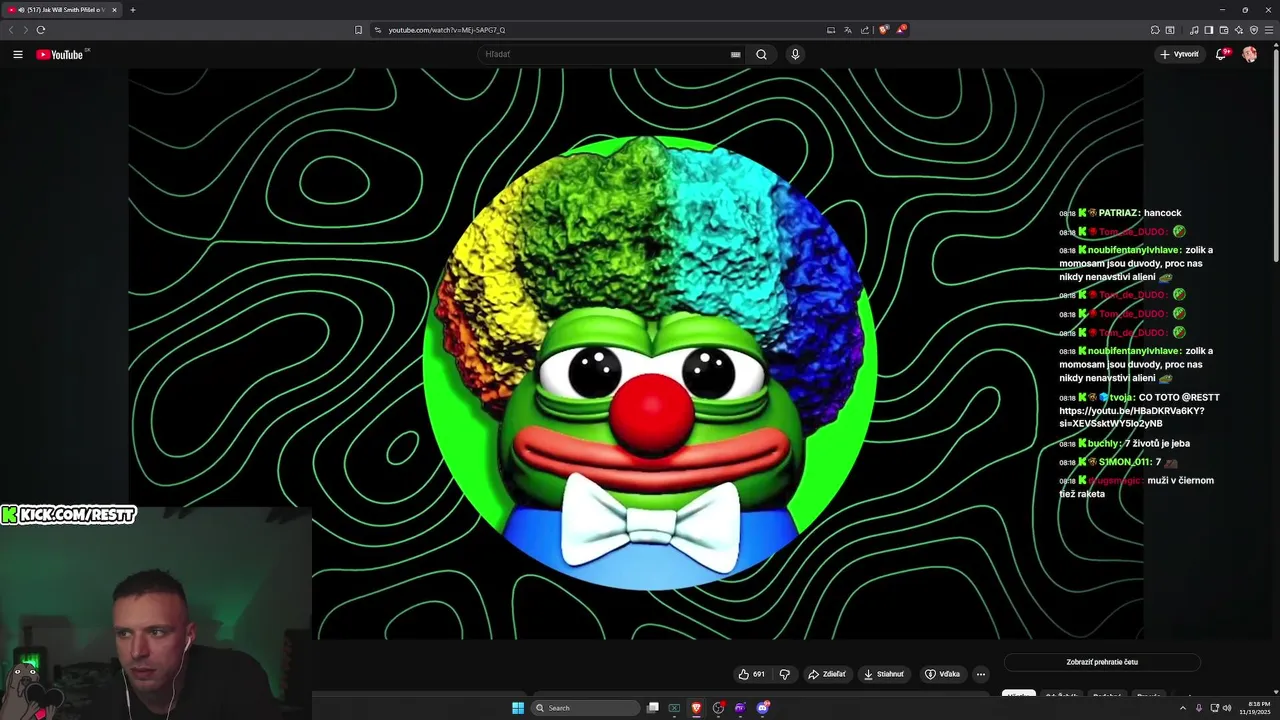Dislike the video thumbs down
This screenshot has width=1280, height=720.
[785, 674]
